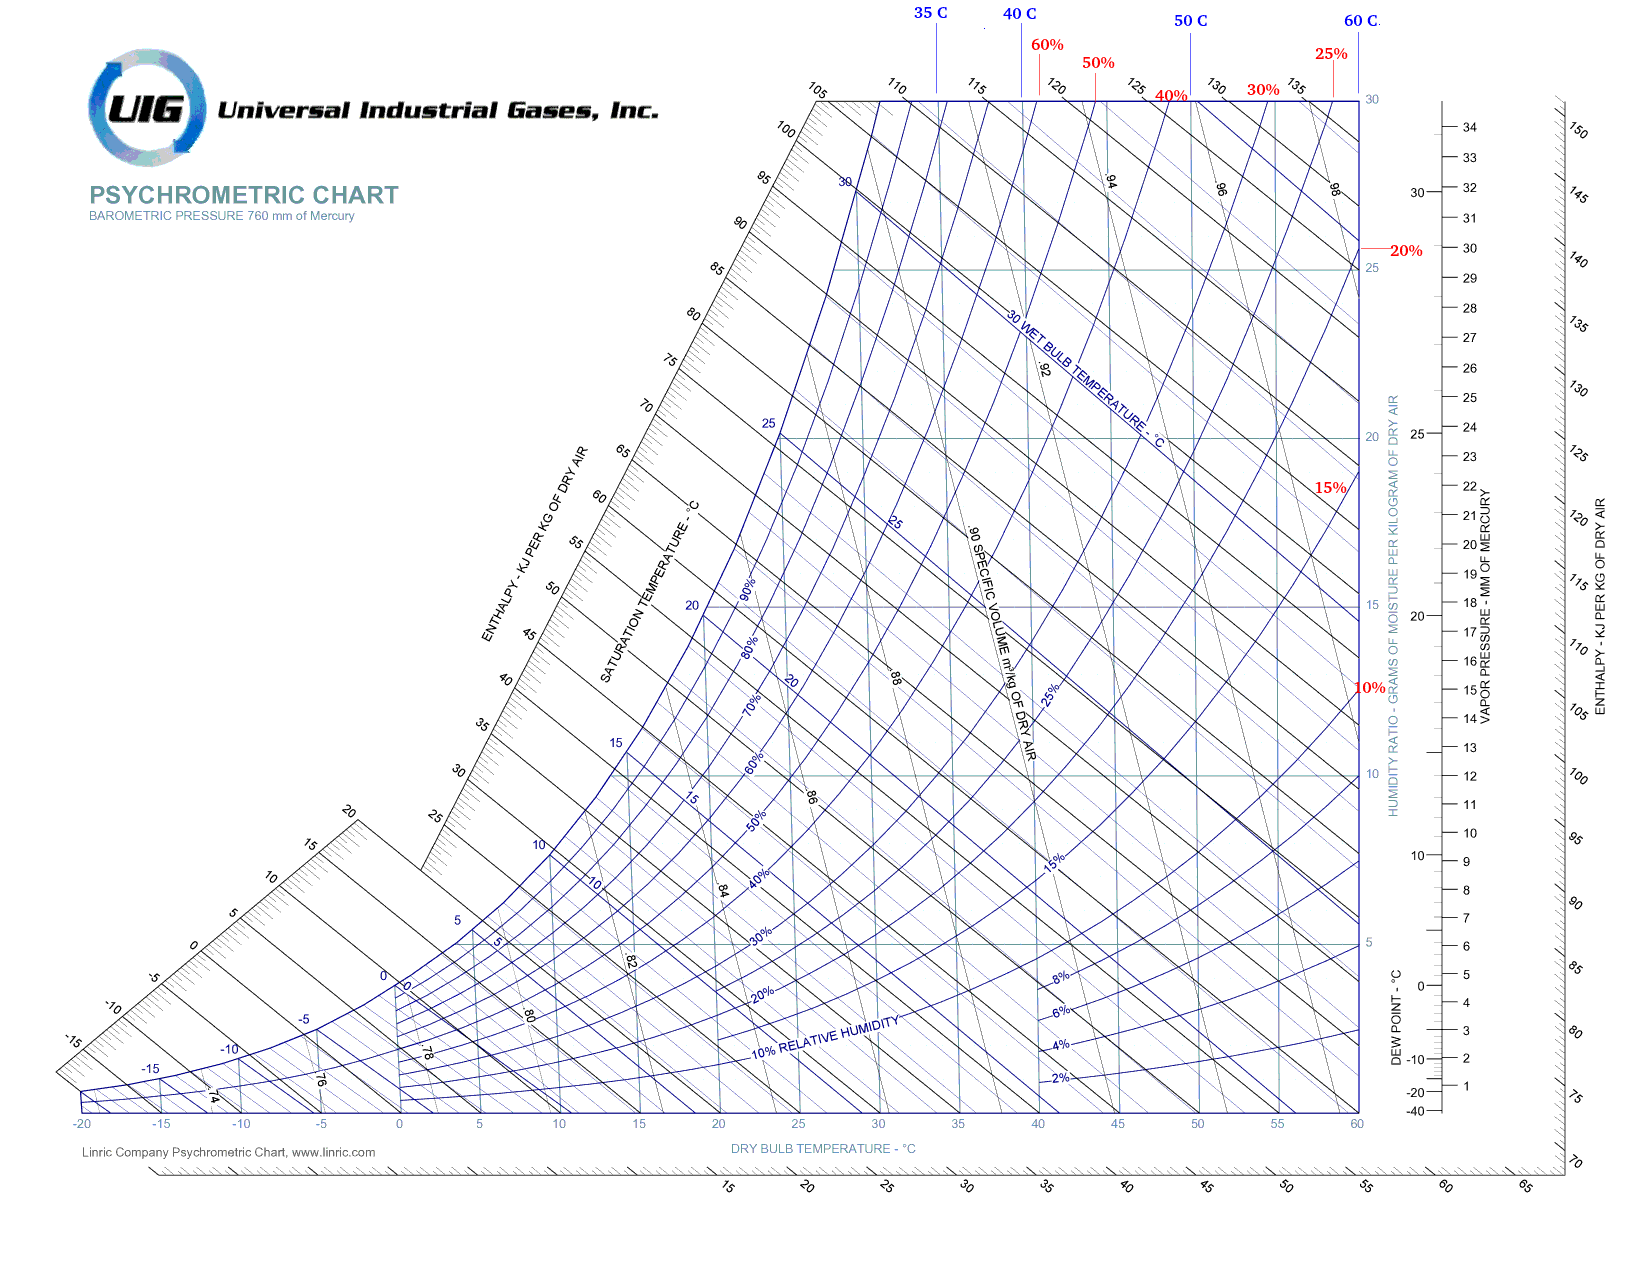Click the '4%' relative humidity curve label
The image size is (1648, 1269).
click(x=1061, y=1045)
